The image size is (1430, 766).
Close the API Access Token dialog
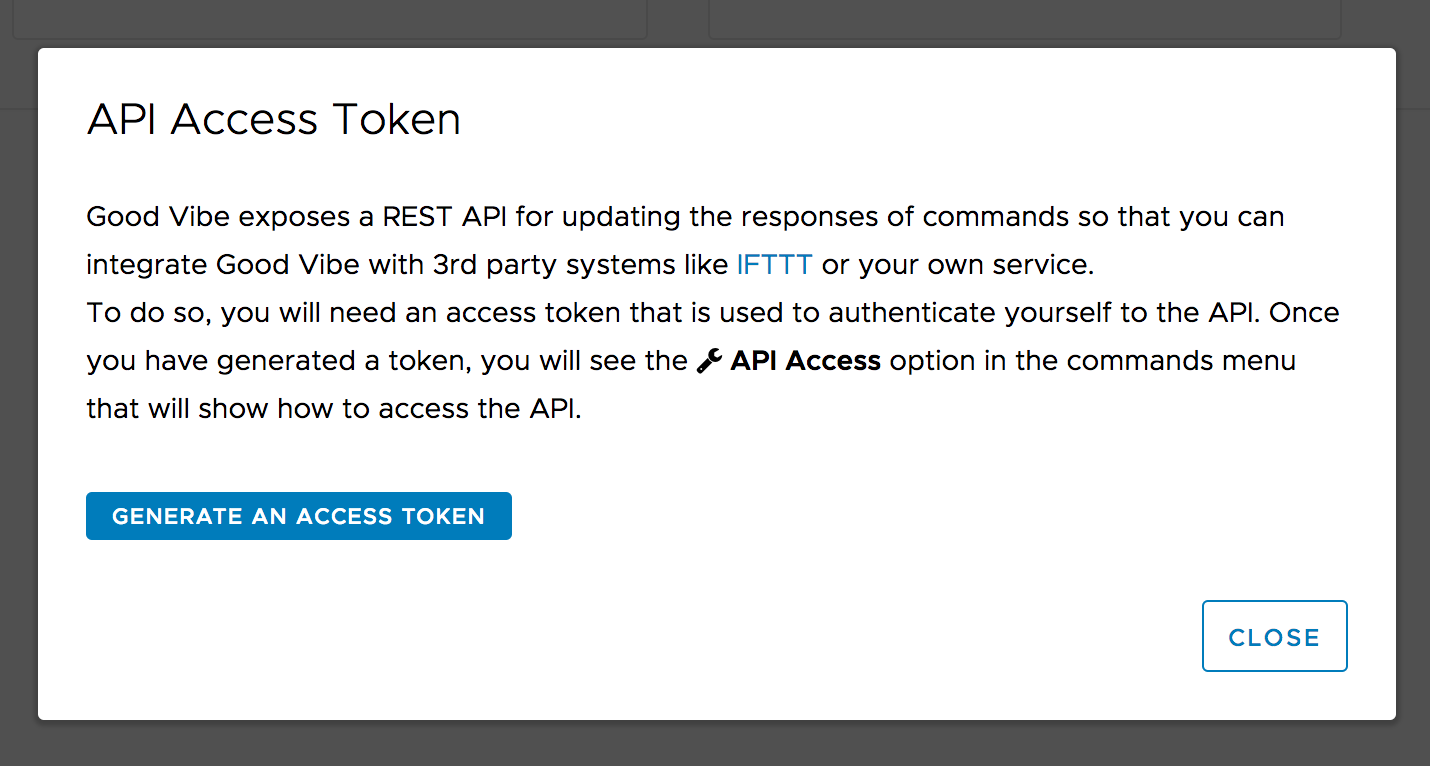point(1274,637)
